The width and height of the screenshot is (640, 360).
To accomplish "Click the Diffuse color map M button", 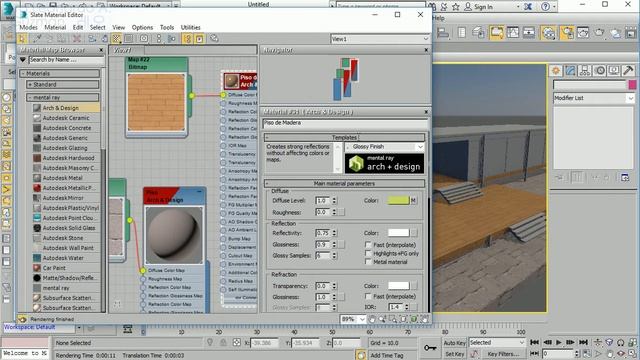I will 413,200.
